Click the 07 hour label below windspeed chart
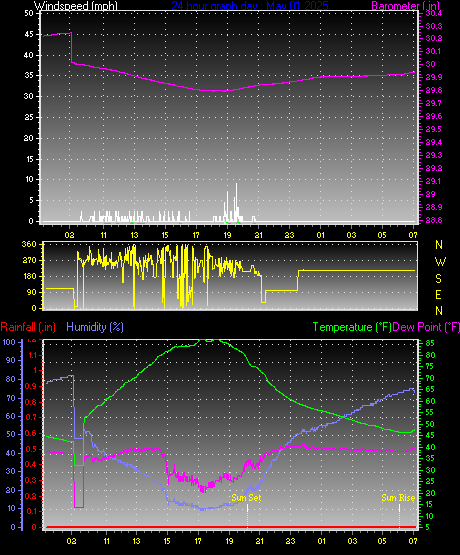This screenshot has width=460, height=555. [413, 235]
